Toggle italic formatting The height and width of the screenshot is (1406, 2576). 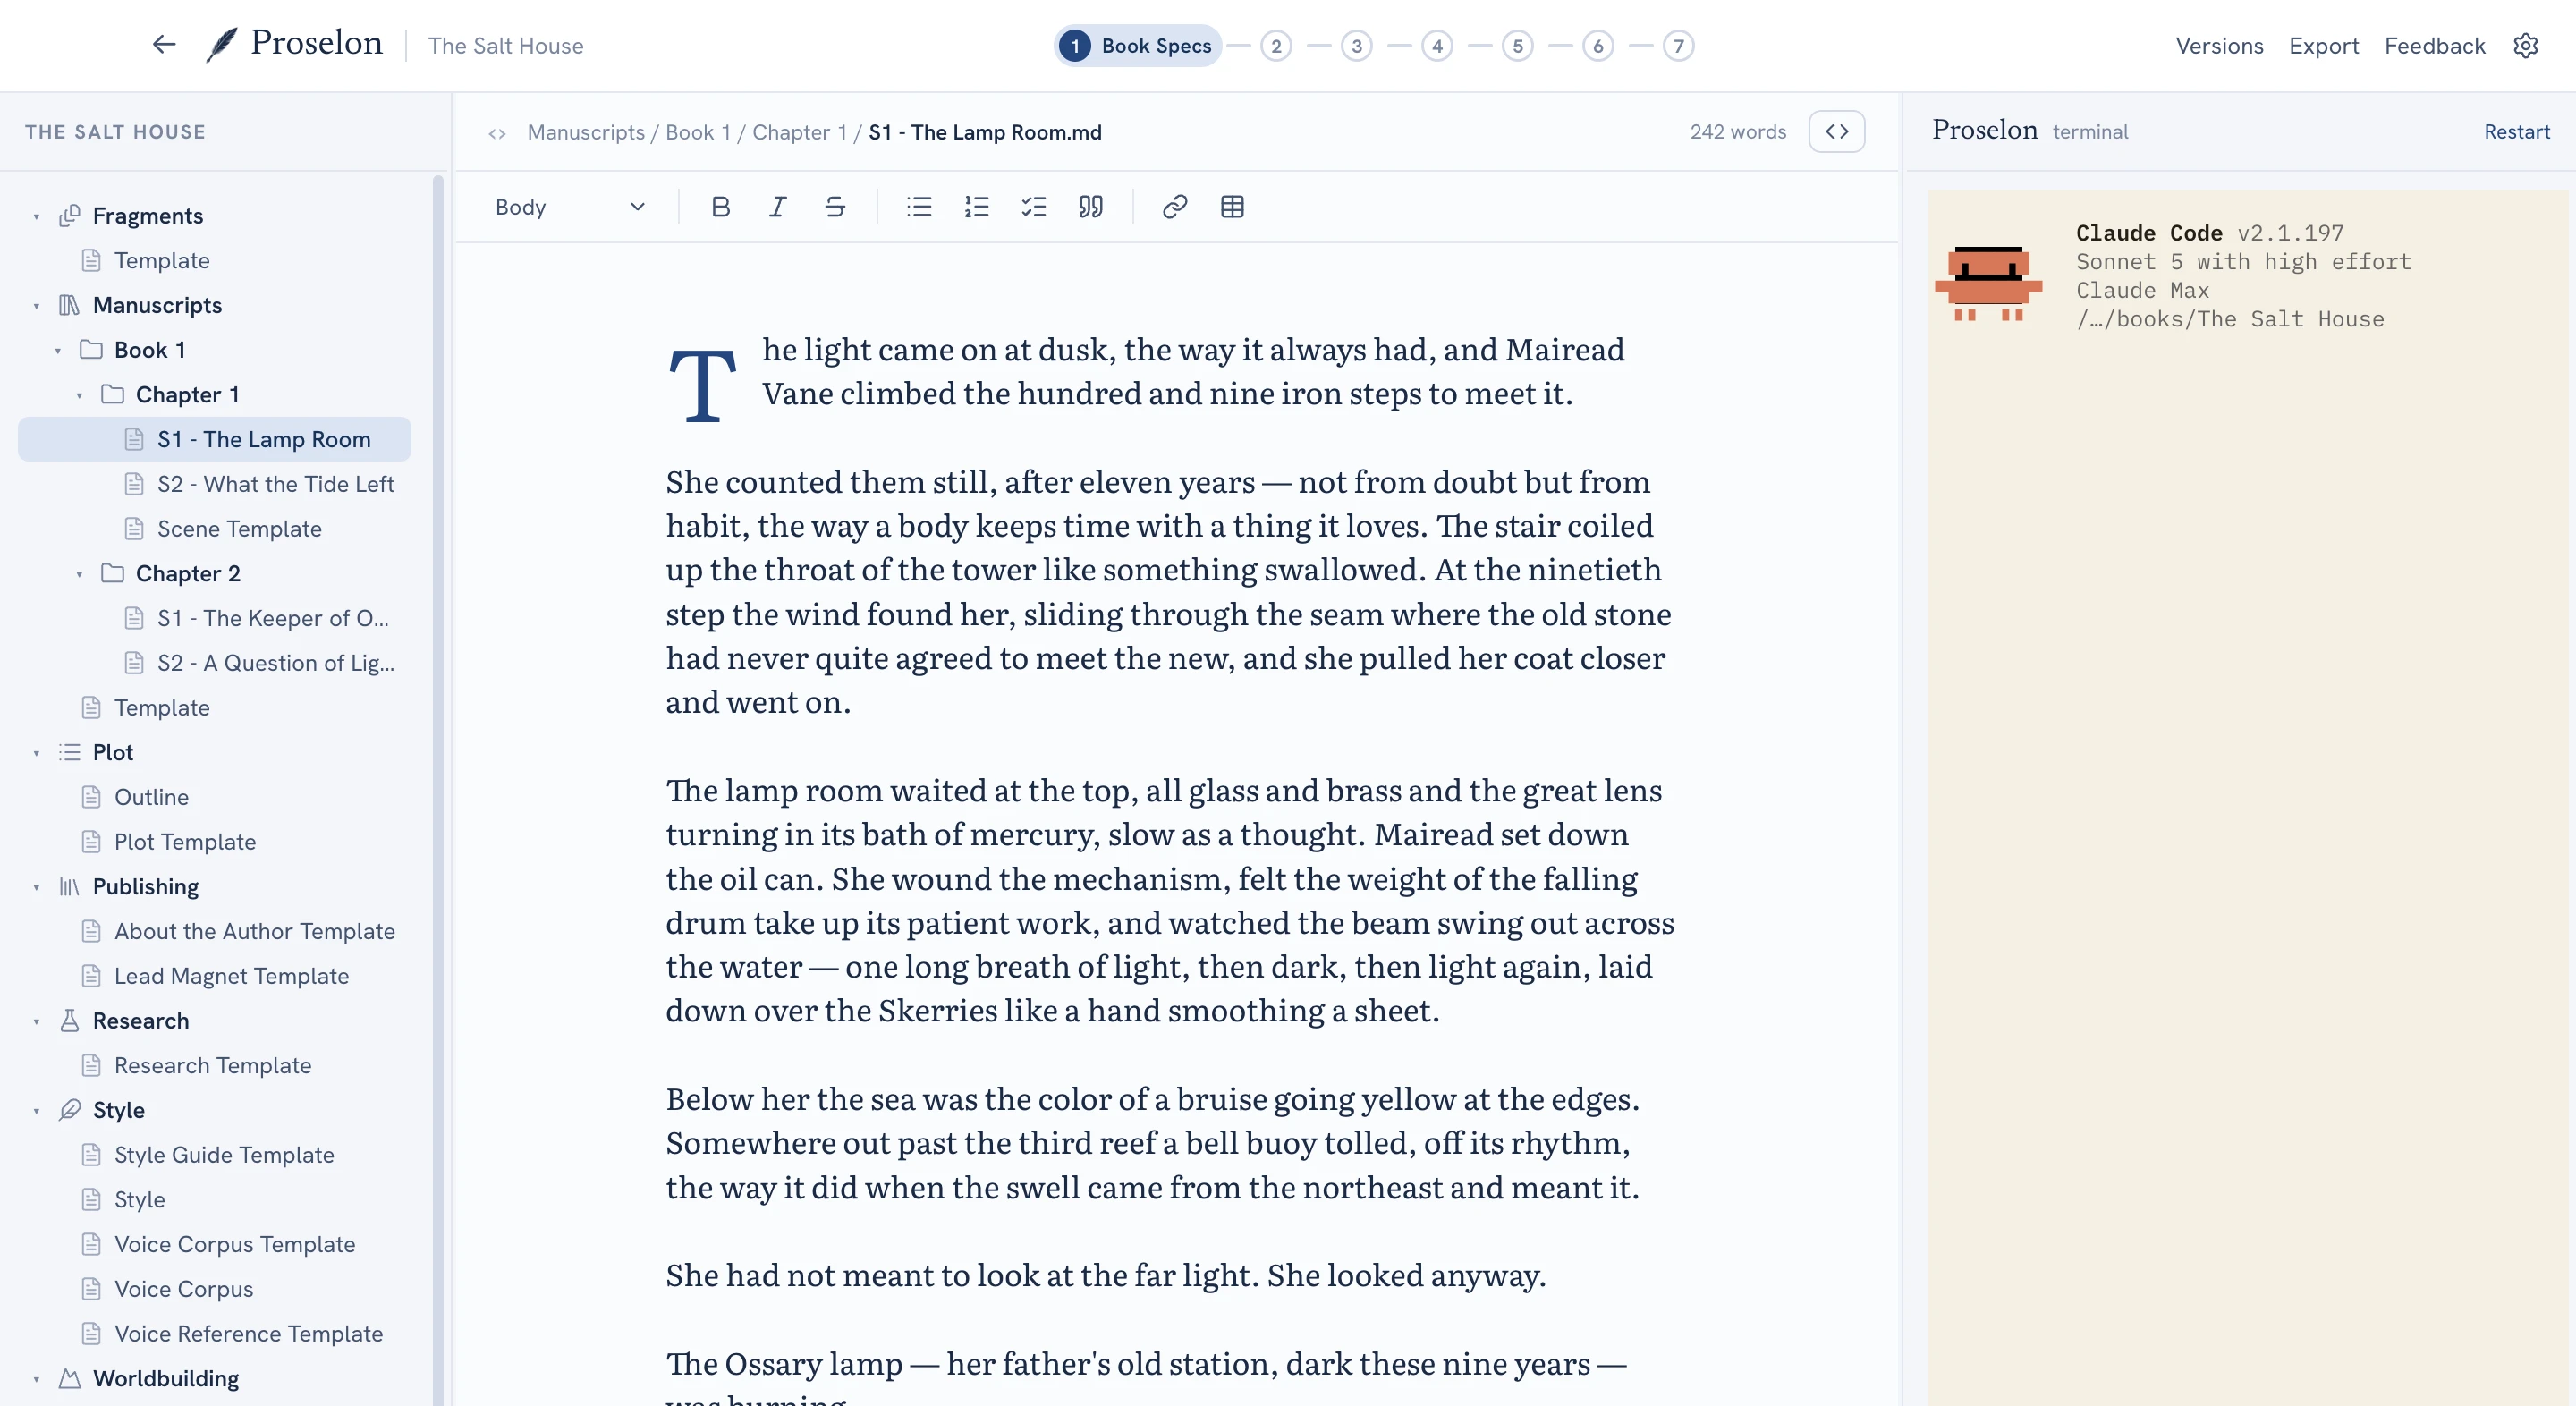pos(777,207)
